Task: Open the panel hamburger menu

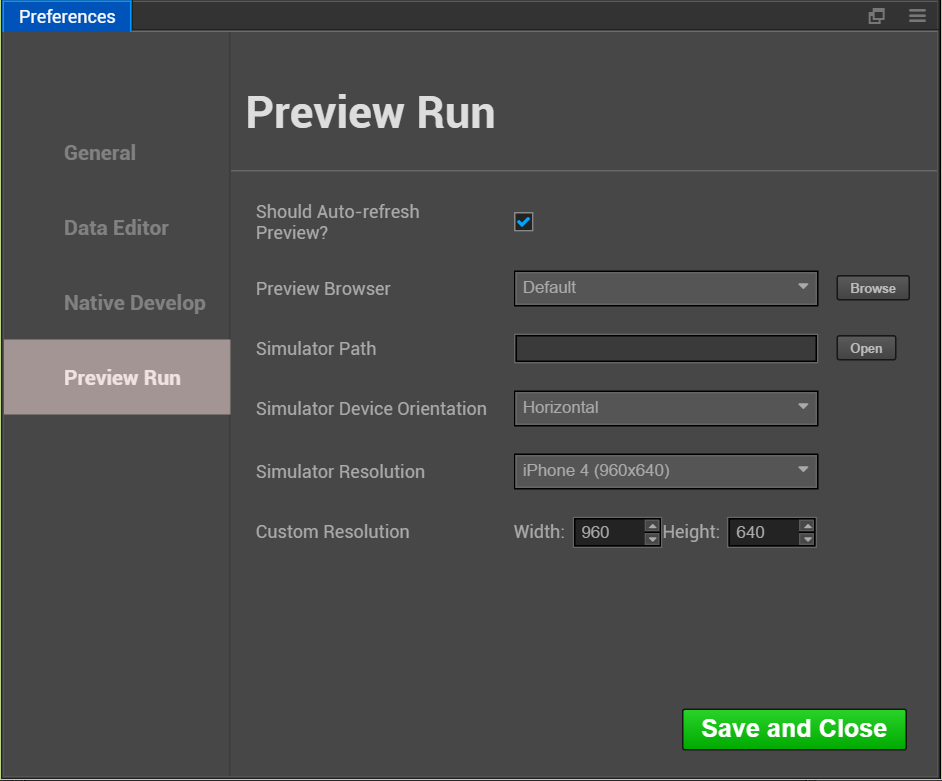Action: point(917,16)
